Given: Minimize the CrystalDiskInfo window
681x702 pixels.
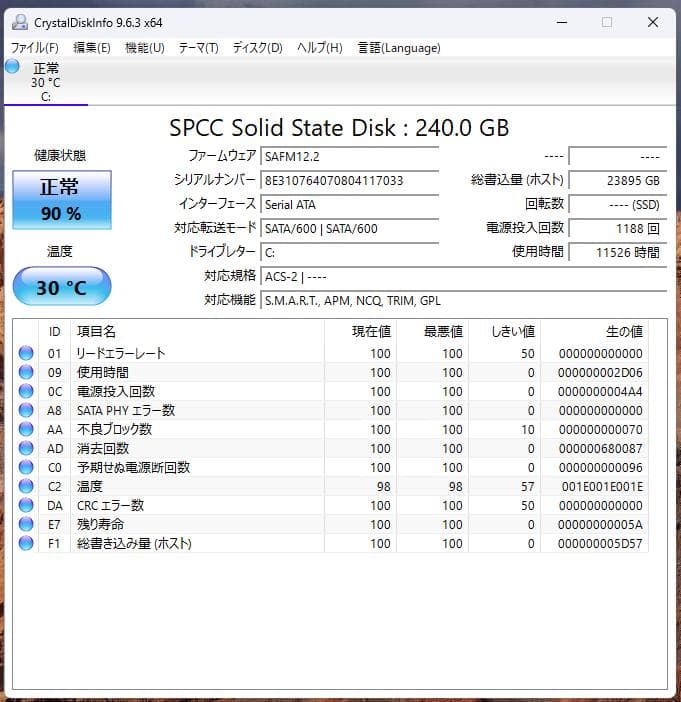Looking at the screenshot, I should point(562,22).
